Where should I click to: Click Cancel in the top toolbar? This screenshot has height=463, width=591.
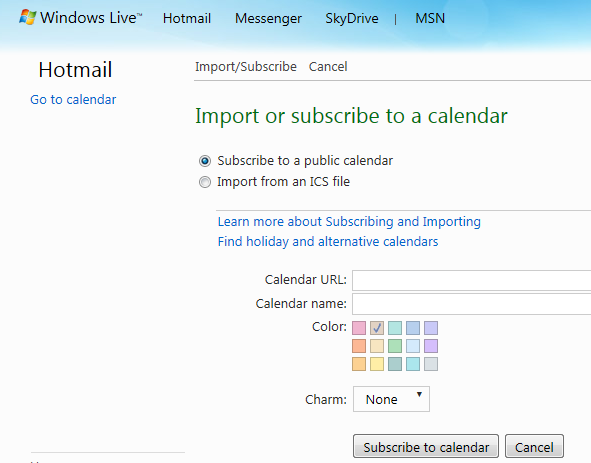pos(328,67)
